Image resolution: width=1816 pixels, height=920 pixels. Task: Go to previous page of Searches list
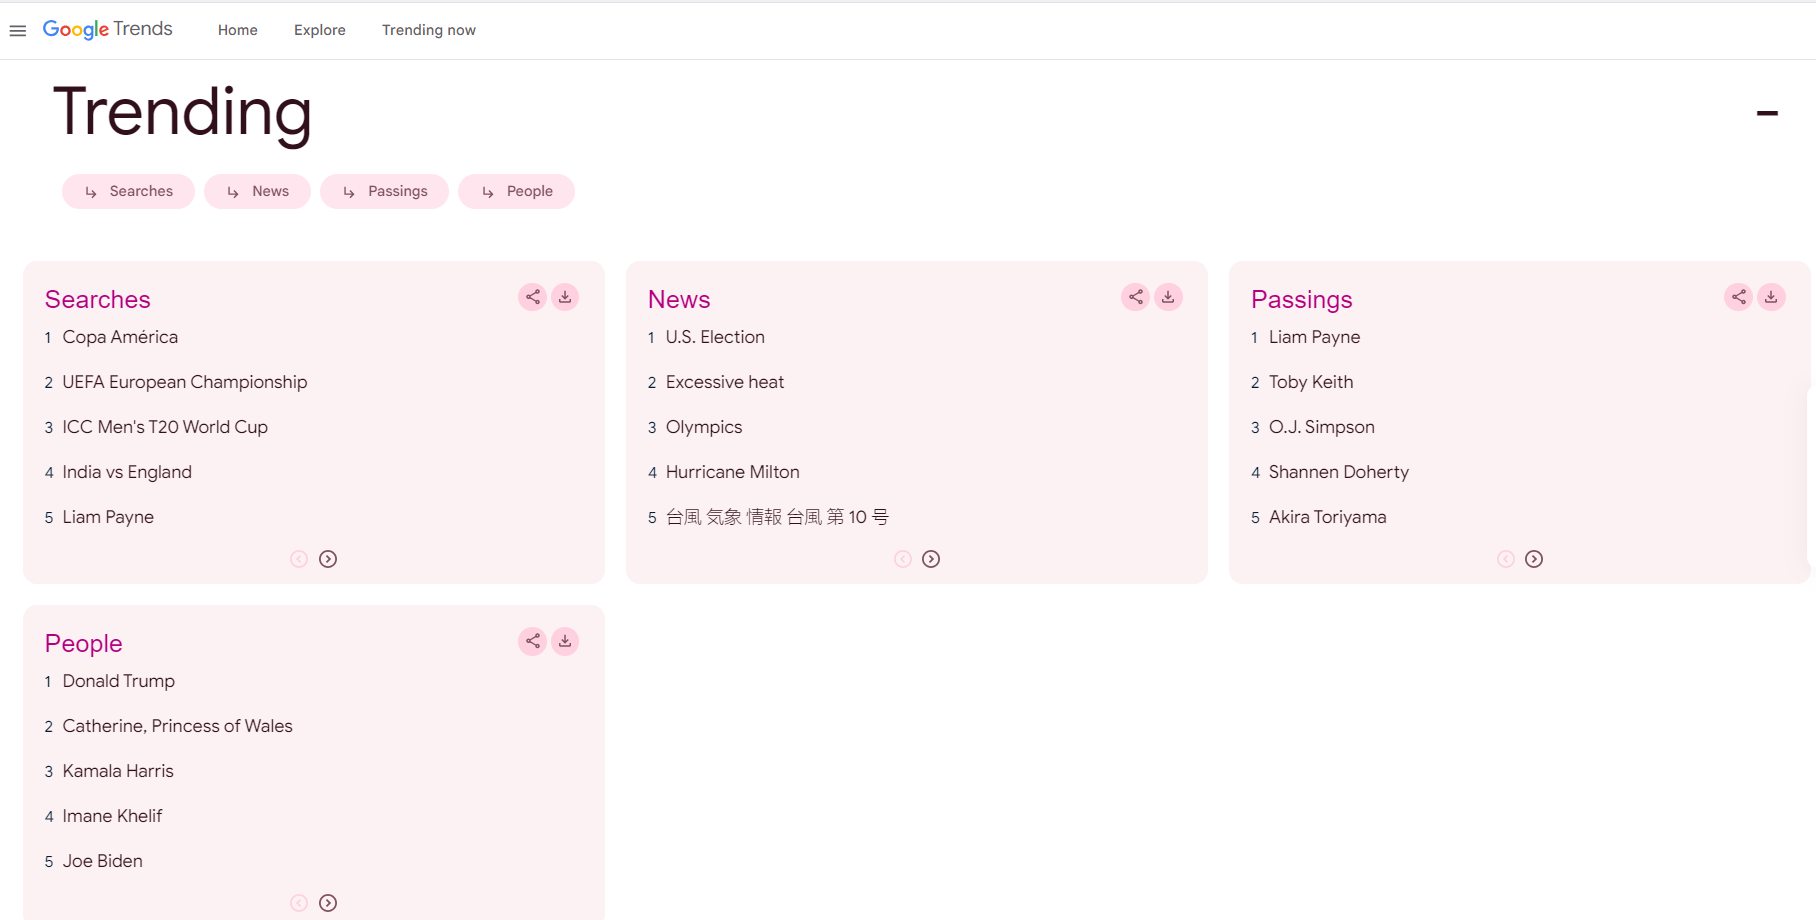(x=299, y=559)
